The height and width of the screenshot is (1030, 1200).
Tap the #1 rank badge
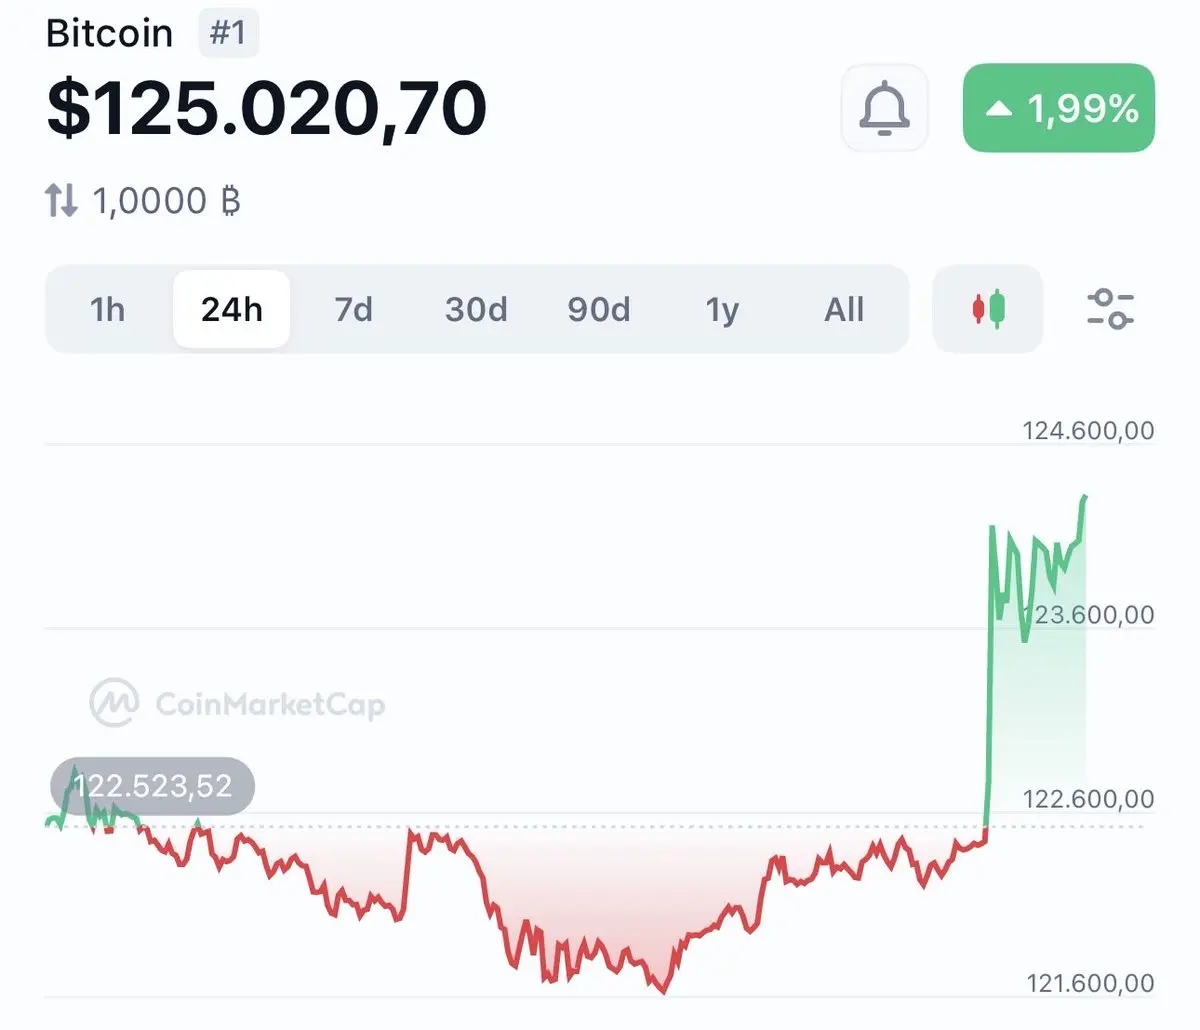pos(228,33)
